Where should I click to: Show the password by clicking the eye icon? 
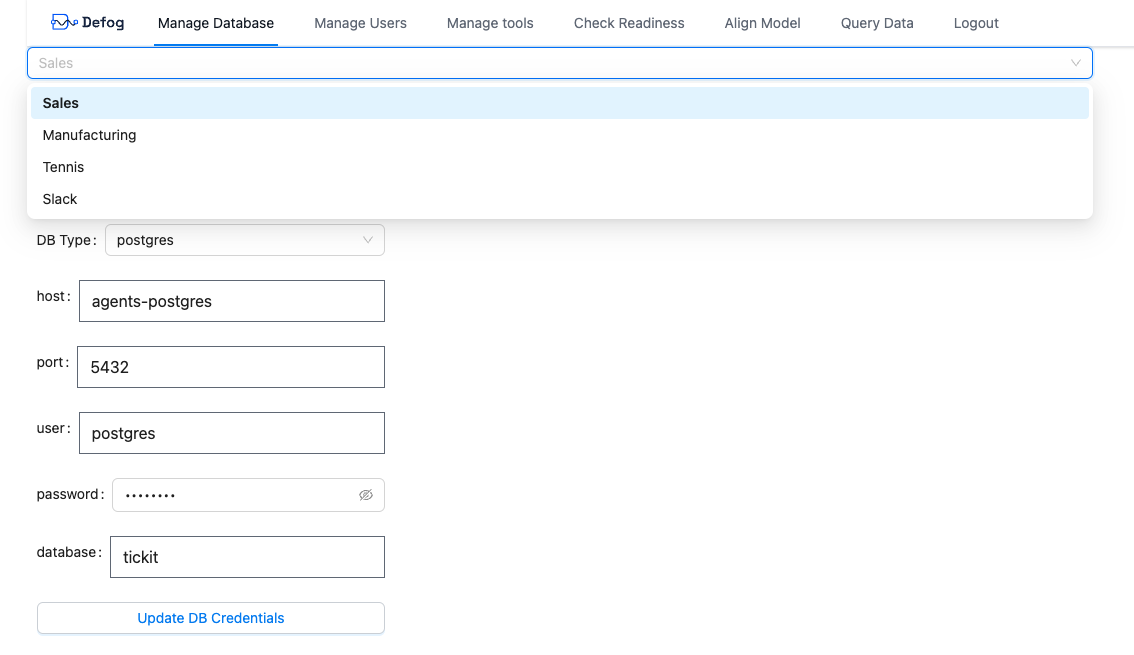coord(366,494)
